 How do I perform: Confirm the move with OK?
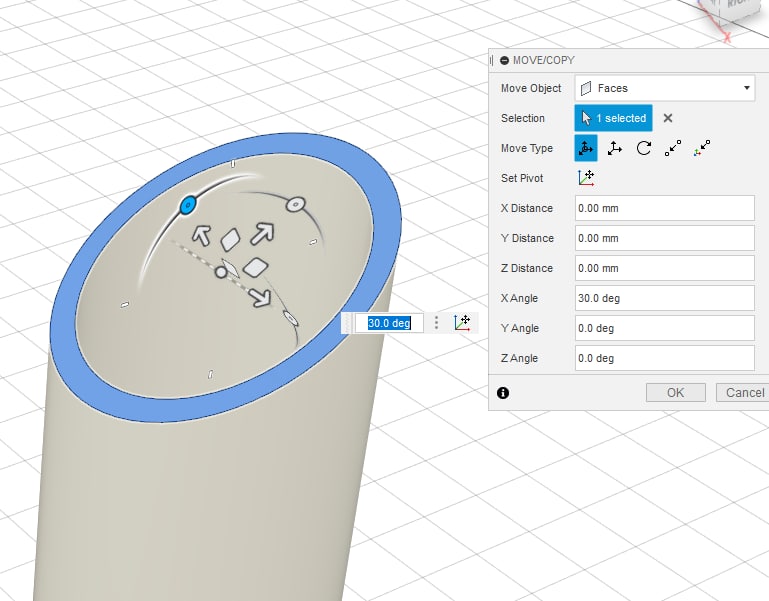[675, 392]
